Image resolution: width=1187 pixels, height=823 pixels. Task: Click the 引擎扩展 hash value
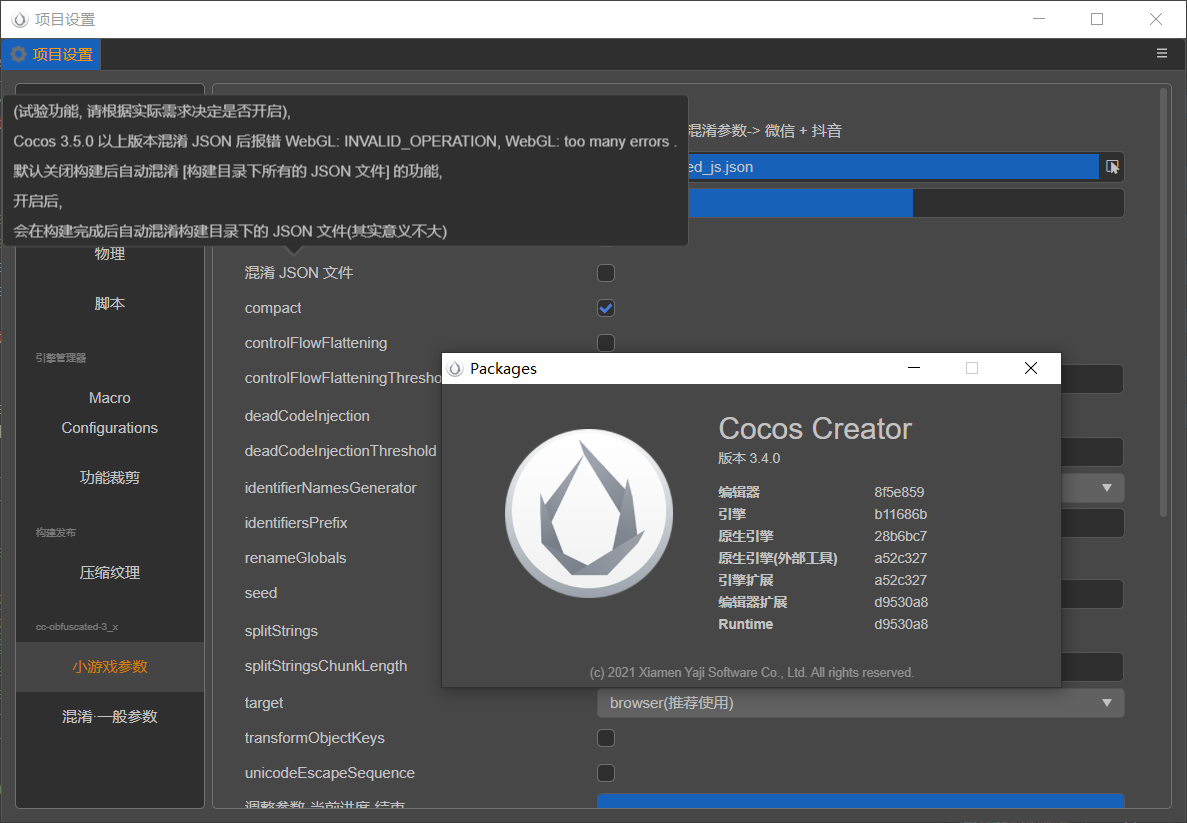point(901,580)
